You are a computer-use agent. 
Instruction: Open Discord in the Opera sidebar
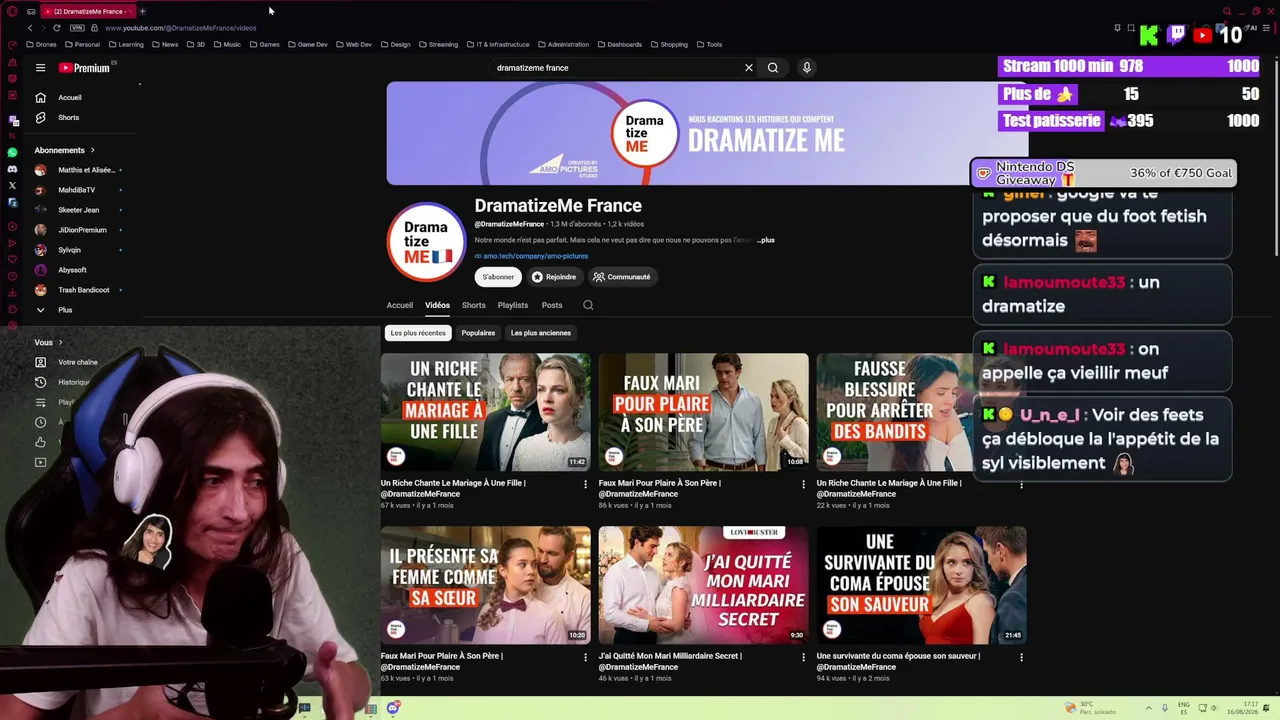coord(12,169)
